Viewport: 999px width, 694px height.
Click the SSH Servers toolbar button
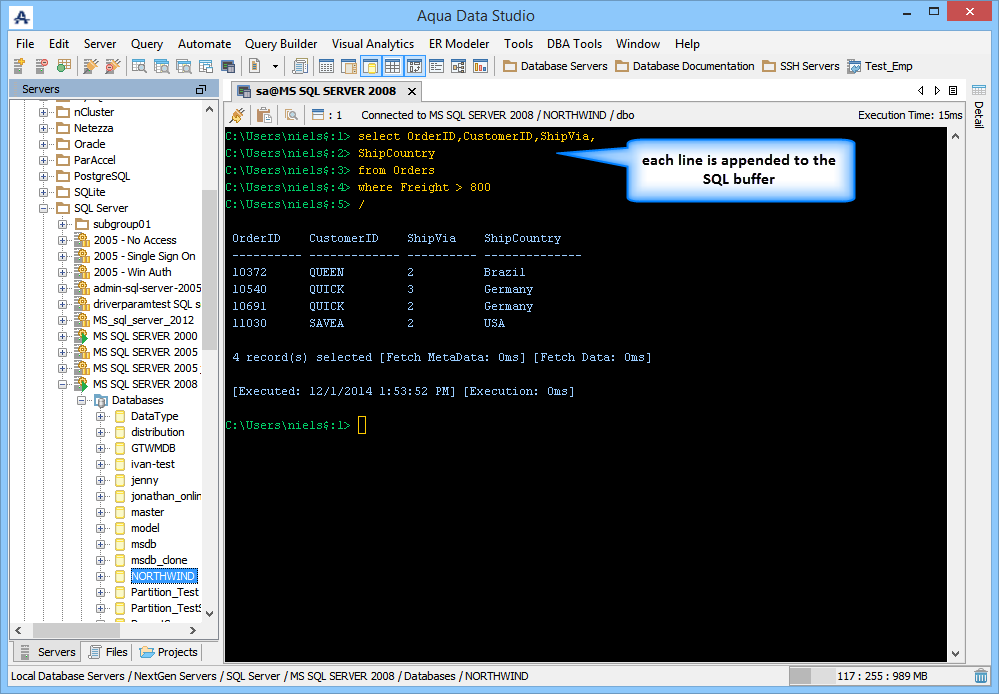[x=800, y=67]
